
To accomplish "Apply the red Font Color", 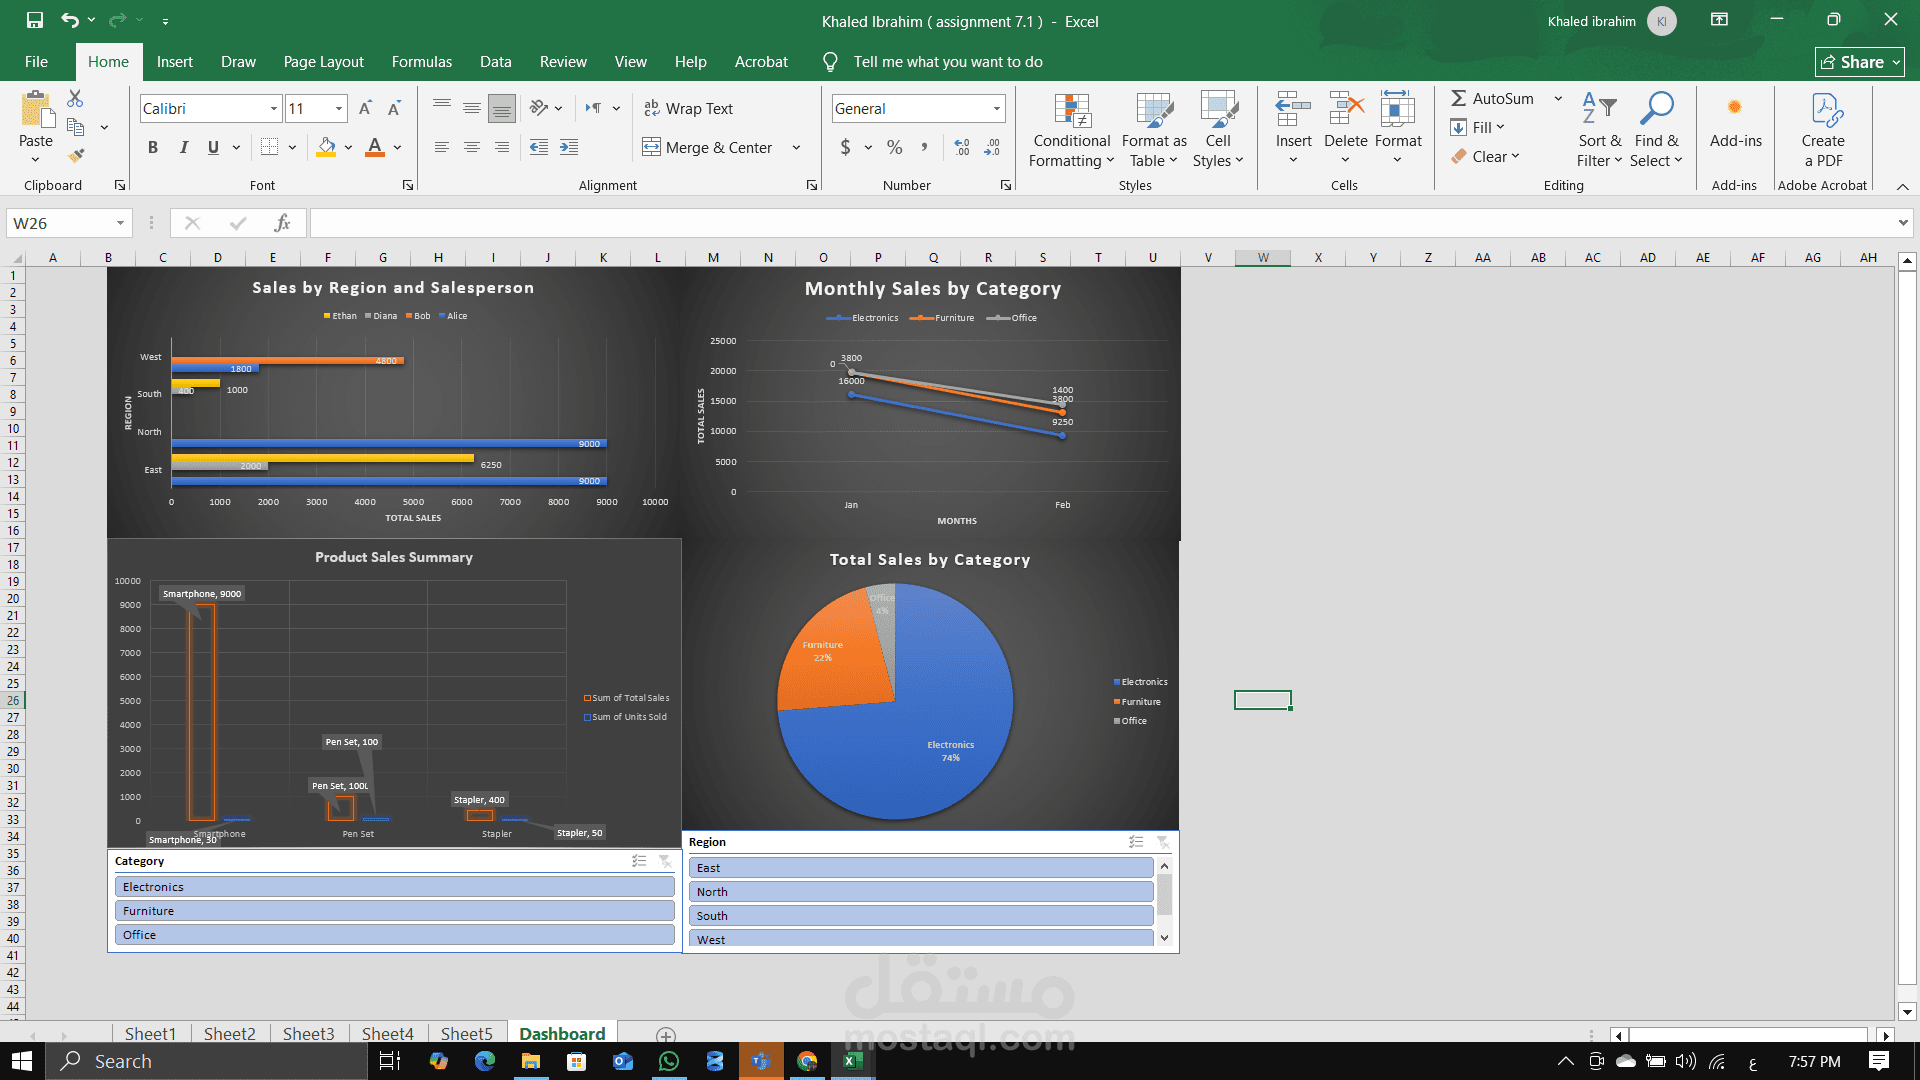I will tap(375, 147).
